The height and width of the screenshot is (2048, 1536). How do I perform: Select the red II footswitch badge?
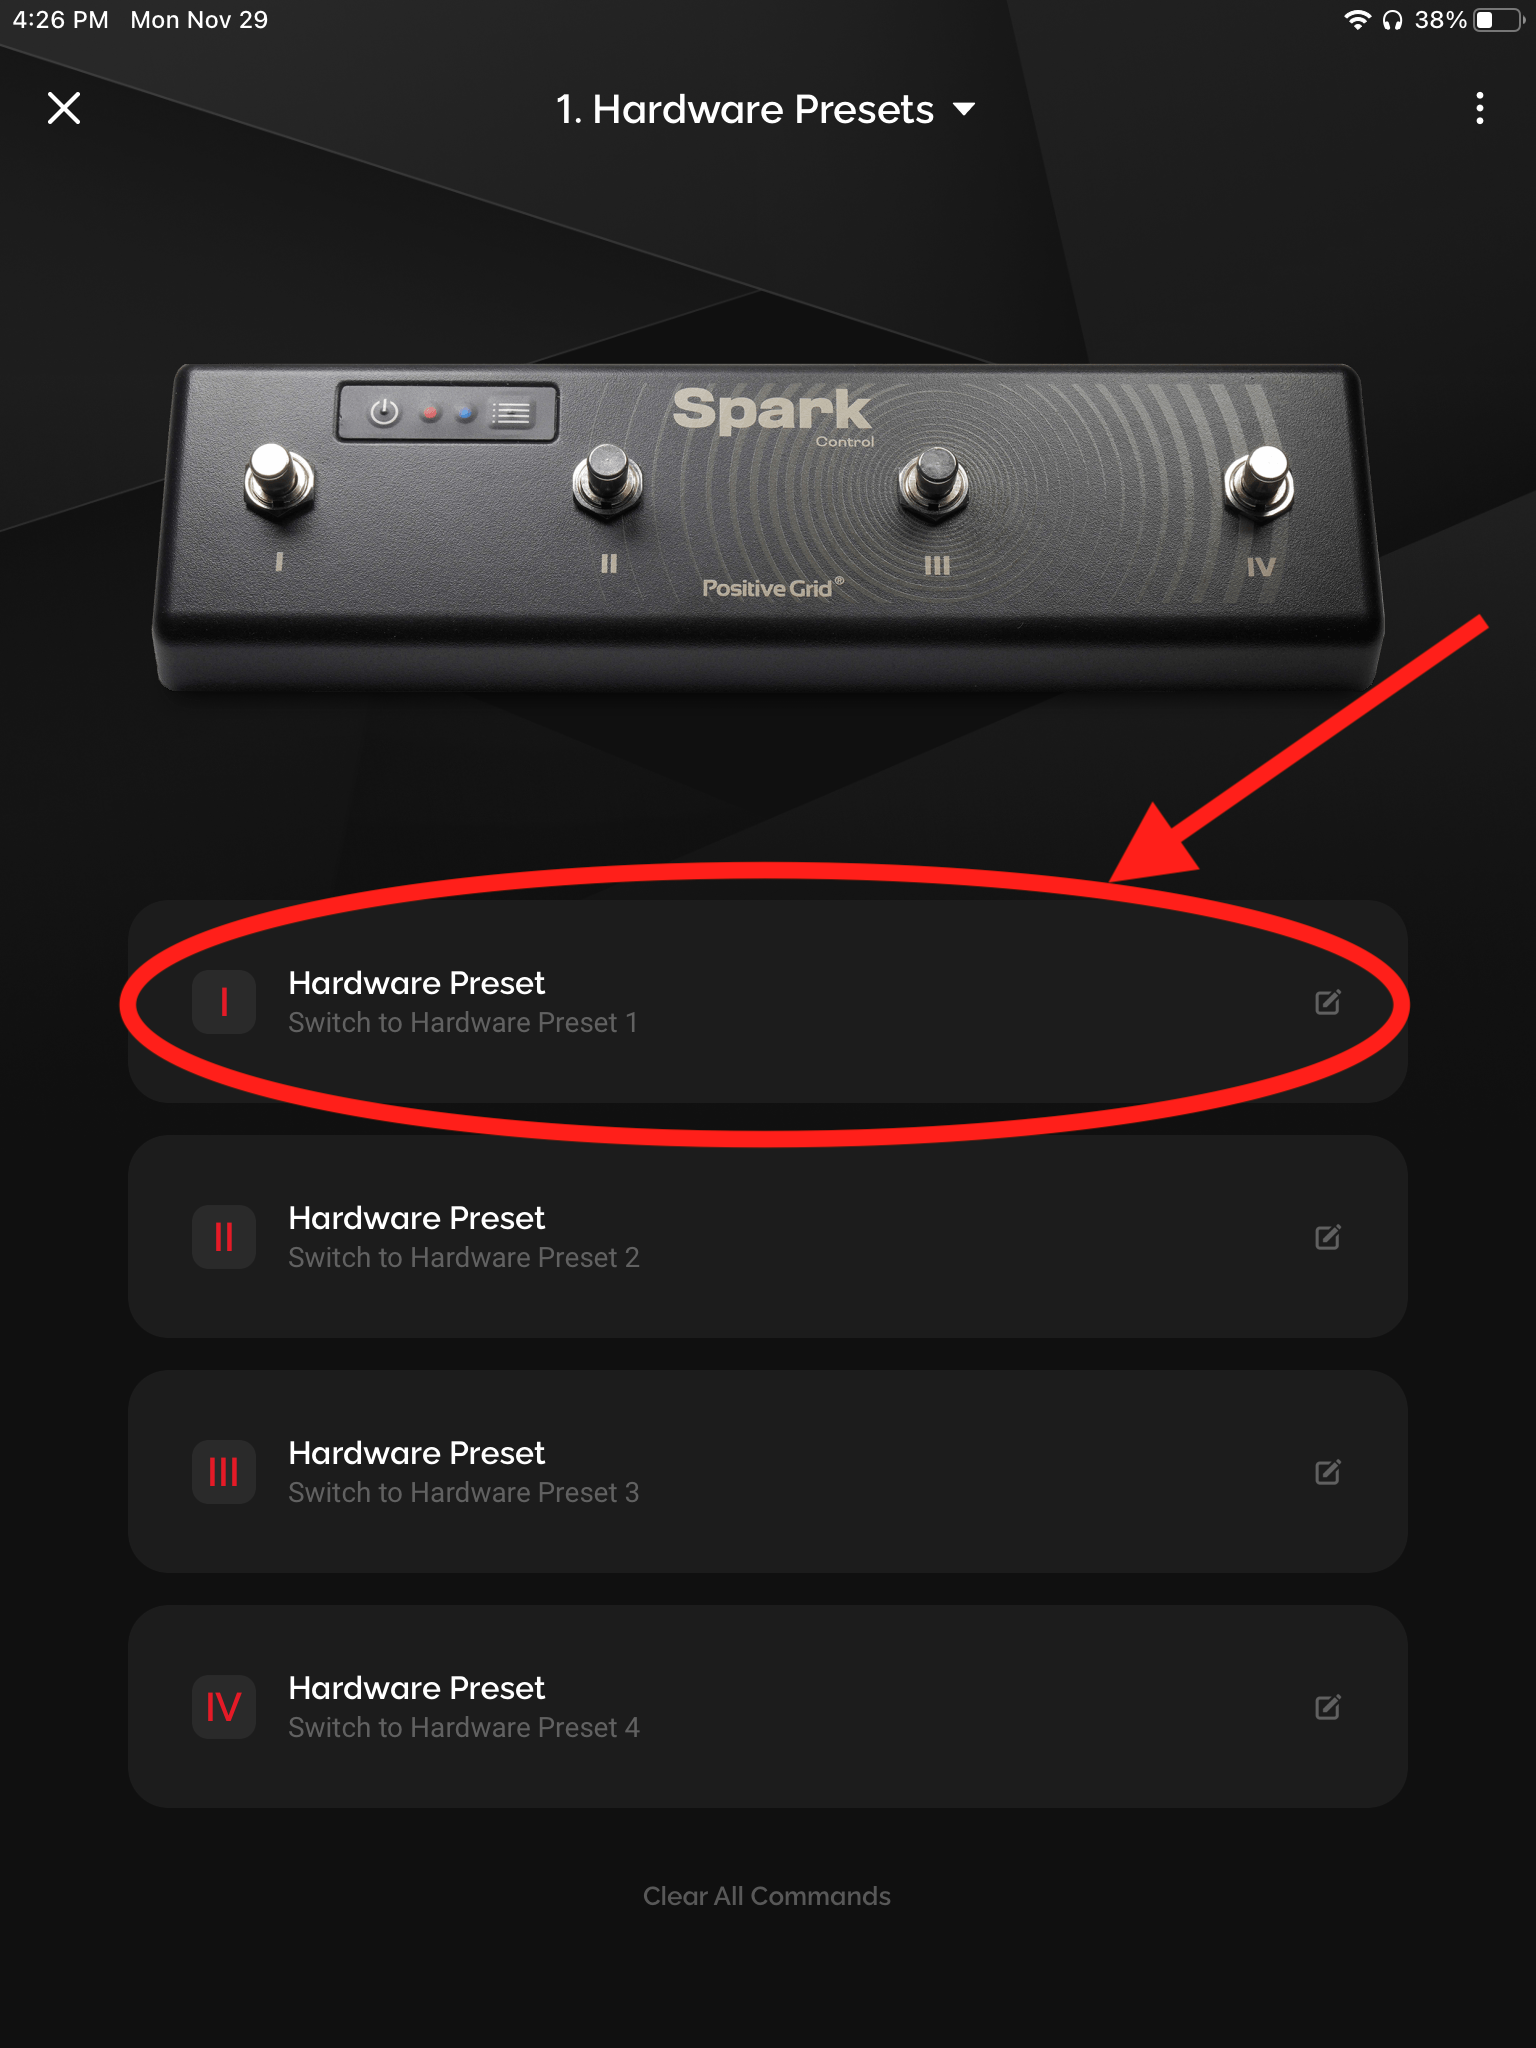coord(224,1237)
